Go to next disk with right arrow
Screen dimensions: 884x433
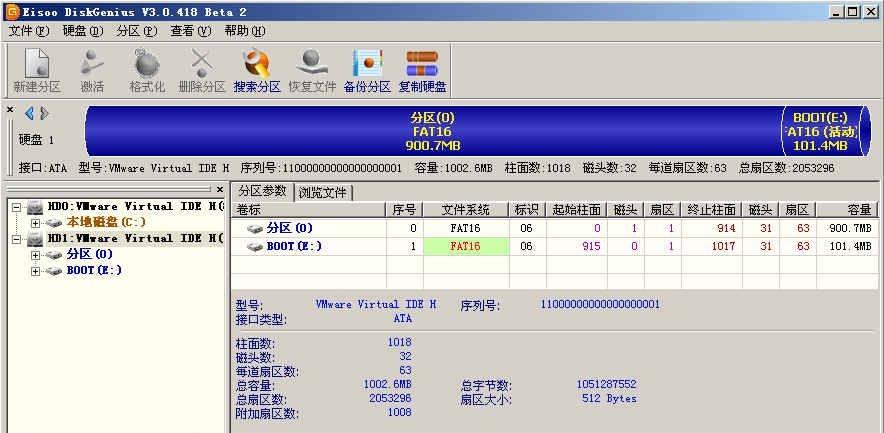click(44, 114)
